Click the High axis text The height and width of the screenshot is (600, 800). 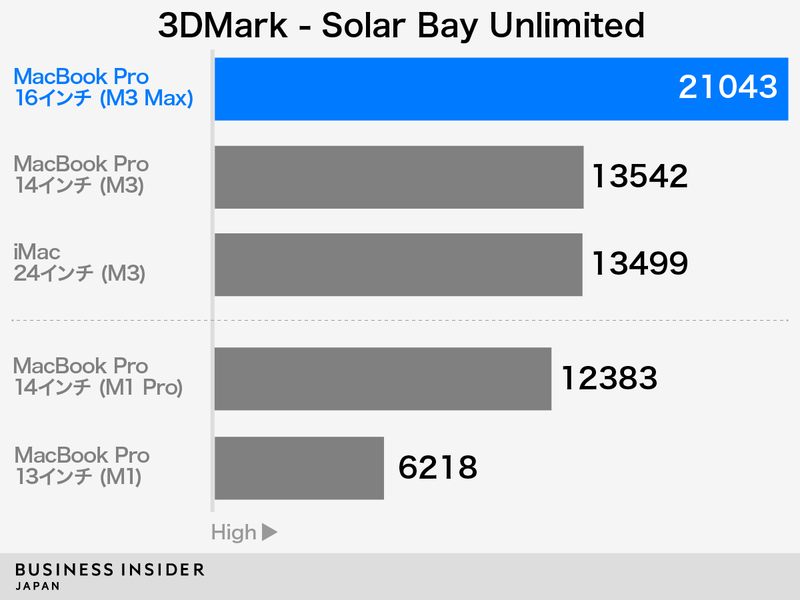pos(234,532)
